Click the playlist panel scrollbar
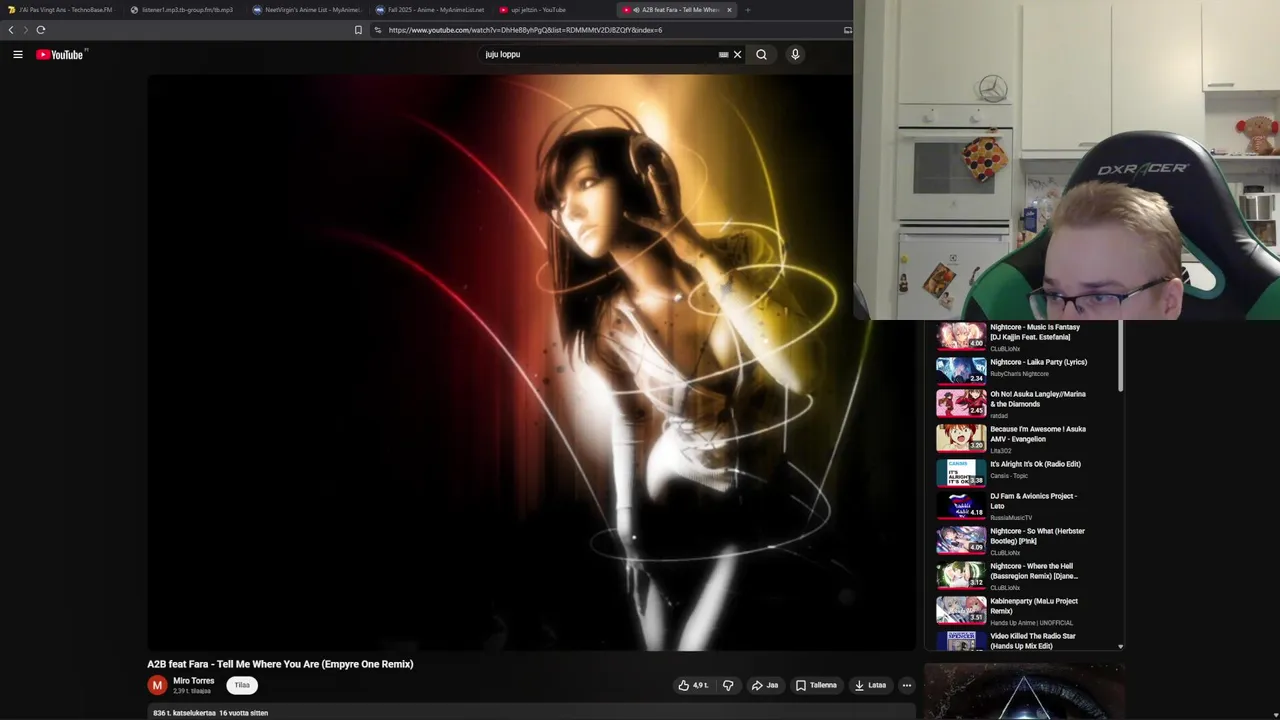This screenshot has height=720, width=1280. pos(1120,356)
